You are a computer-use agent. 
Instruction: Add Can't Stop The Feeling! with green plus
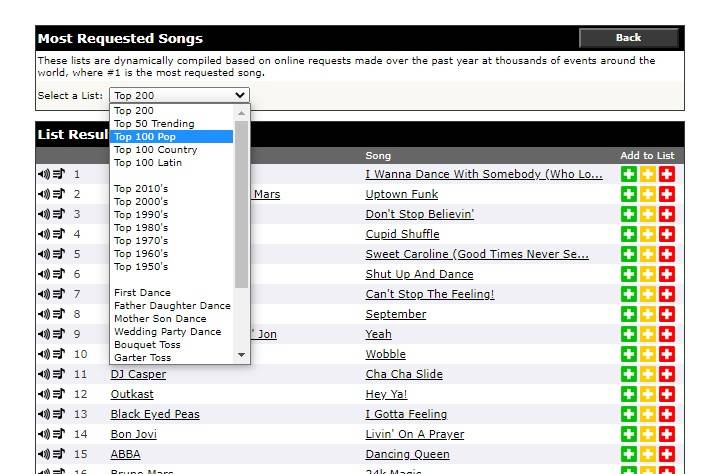pyautogui.click(x=629, y=294)
